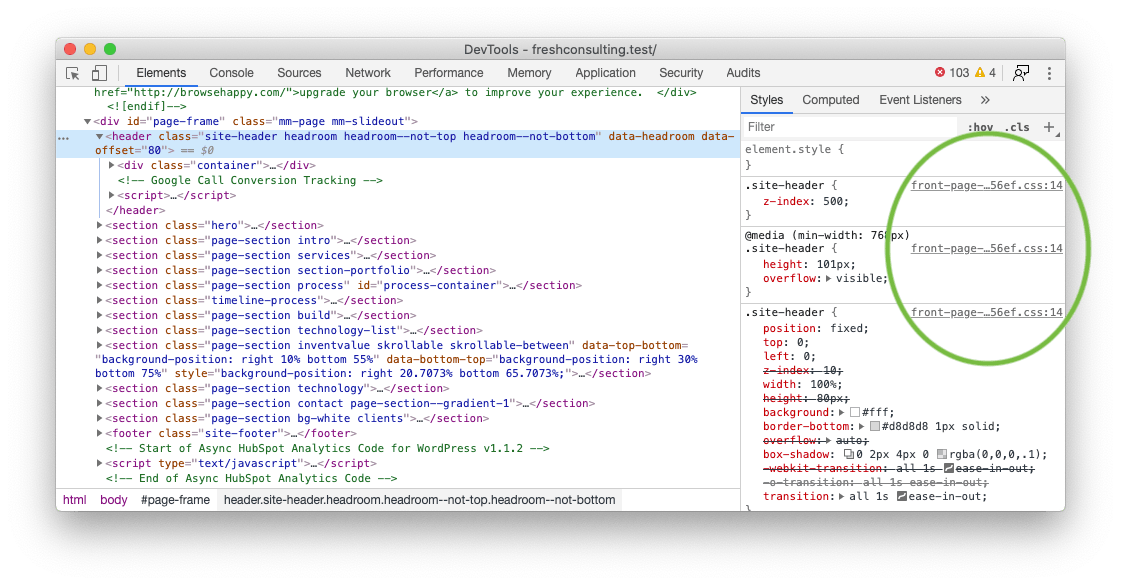Click the z-index: 500 declaration
The image size is (1121, 585).
coord(806,202)
